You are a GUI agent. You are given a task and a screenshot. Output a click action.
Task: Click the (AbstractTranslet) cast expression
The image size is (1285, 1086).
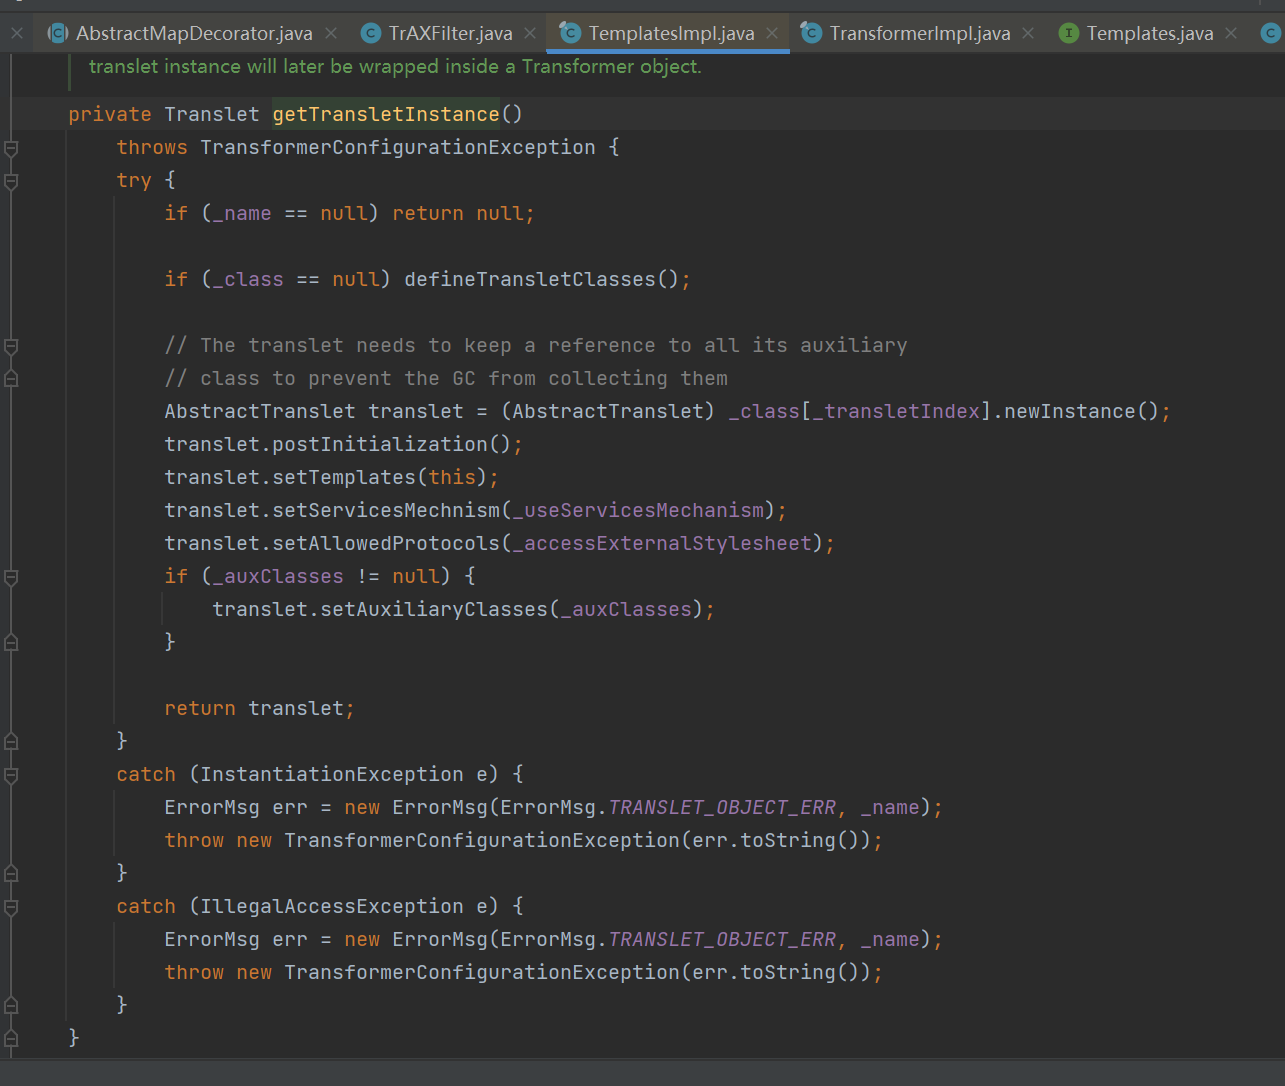[x=608, y=411]
